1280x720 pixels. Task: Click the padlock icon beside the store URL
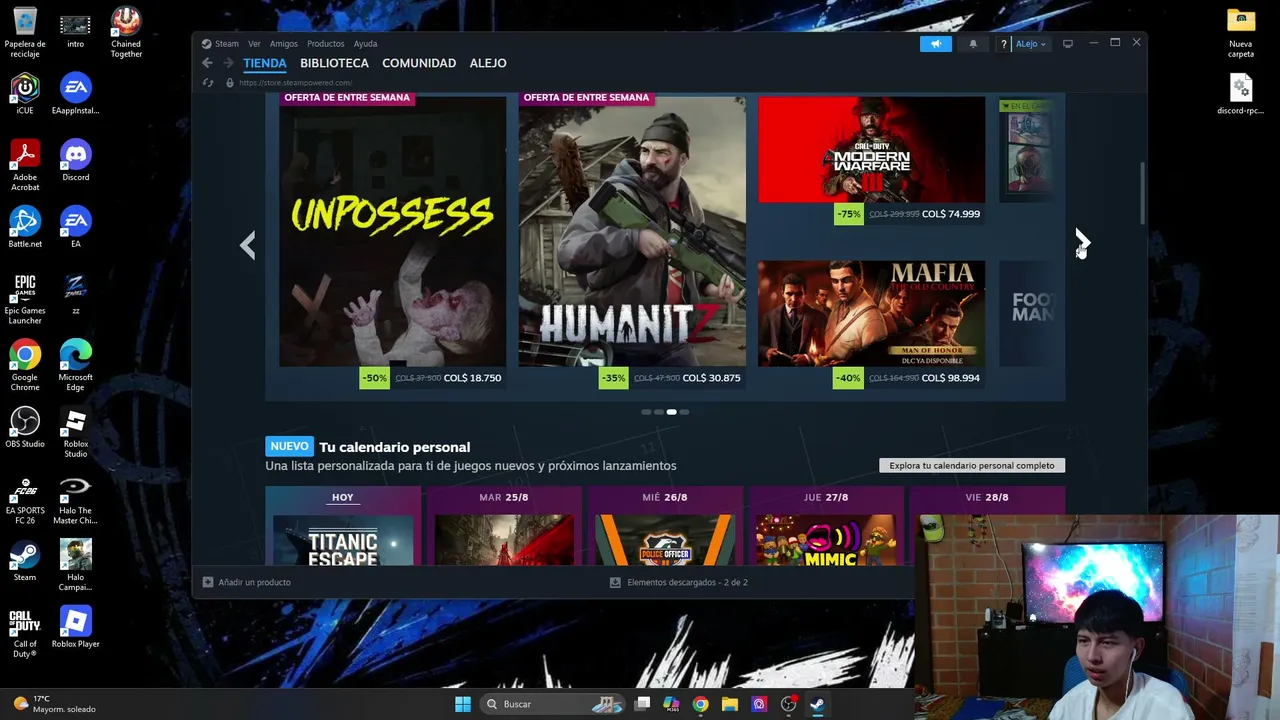230,83
